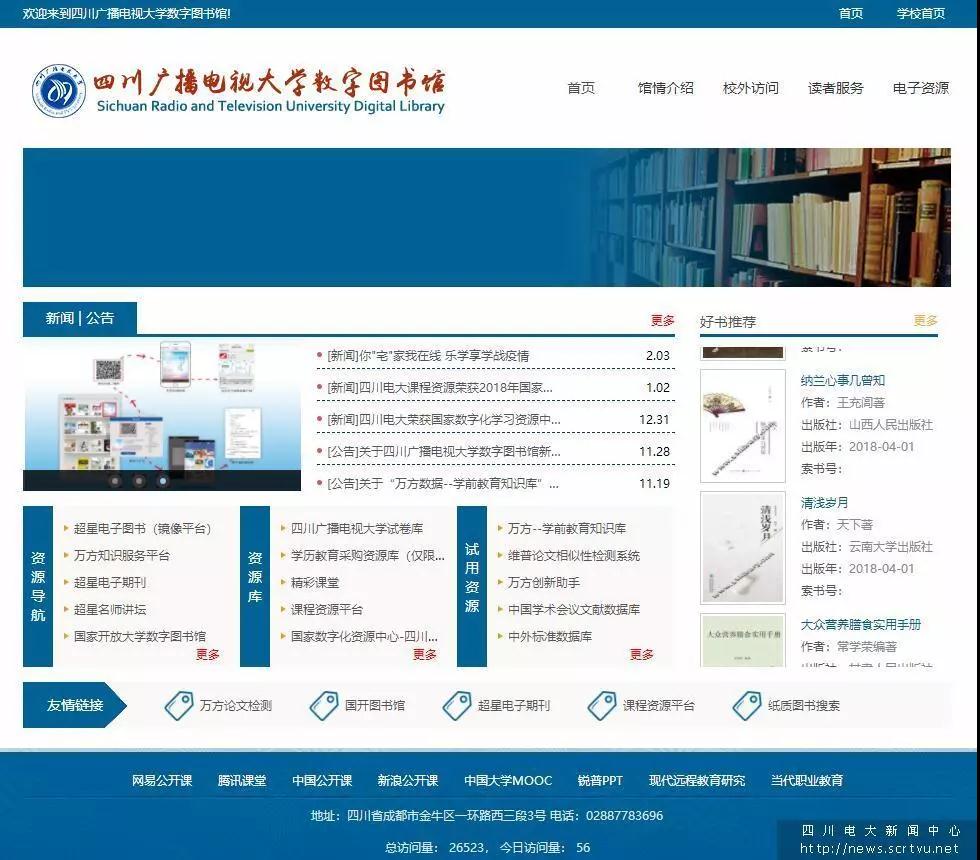The image size is (980, 860).
Task: Click the 学校首页 link at top
Action: click(x=920, y=13)
